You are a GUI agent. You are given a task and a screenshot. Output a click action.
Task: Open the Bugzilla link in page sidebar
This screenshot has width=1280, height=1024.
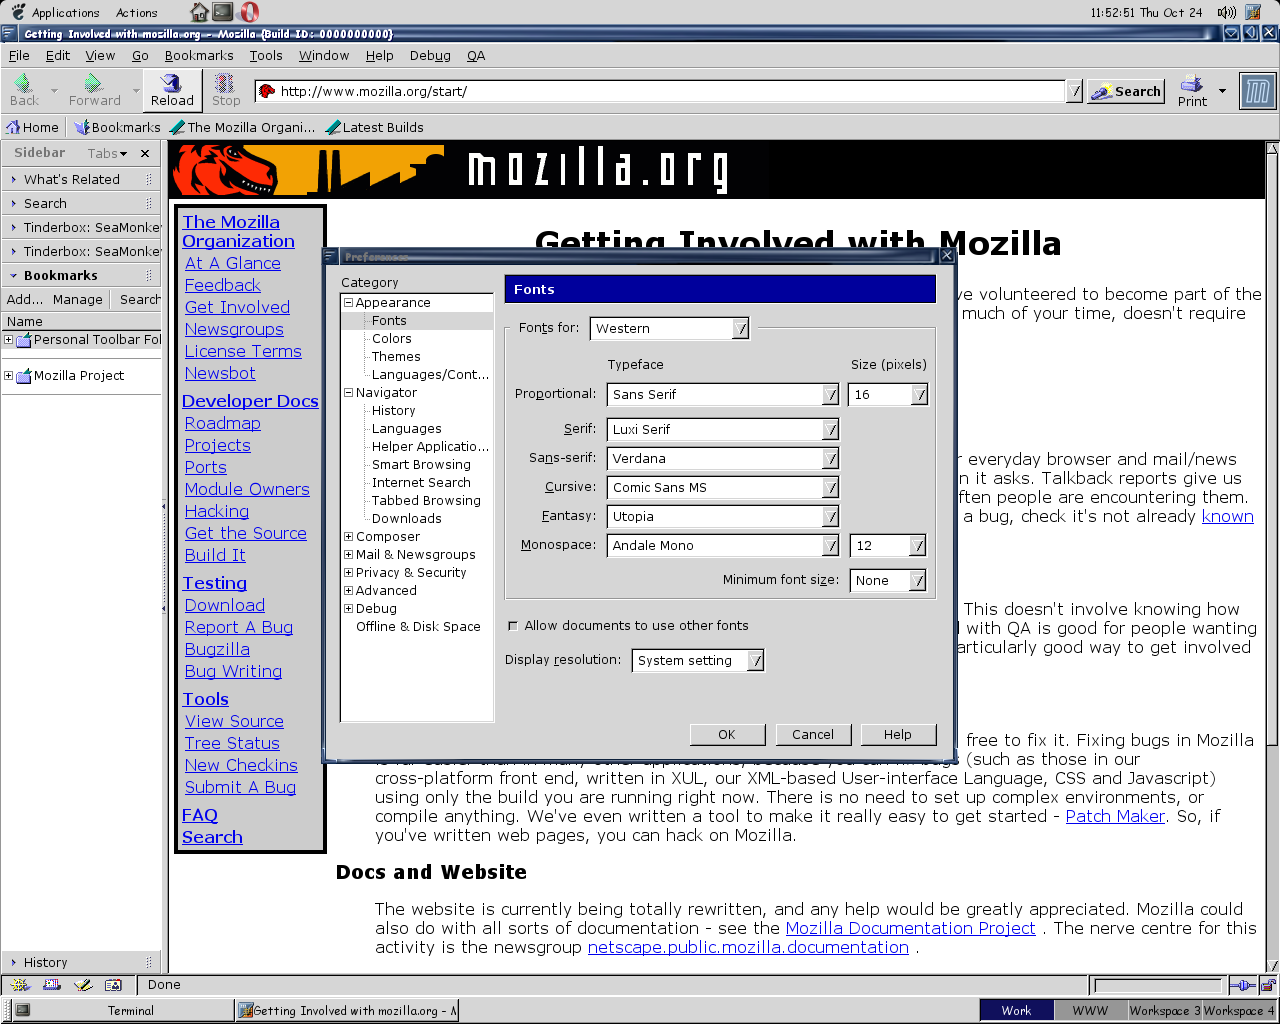point(217,649)
